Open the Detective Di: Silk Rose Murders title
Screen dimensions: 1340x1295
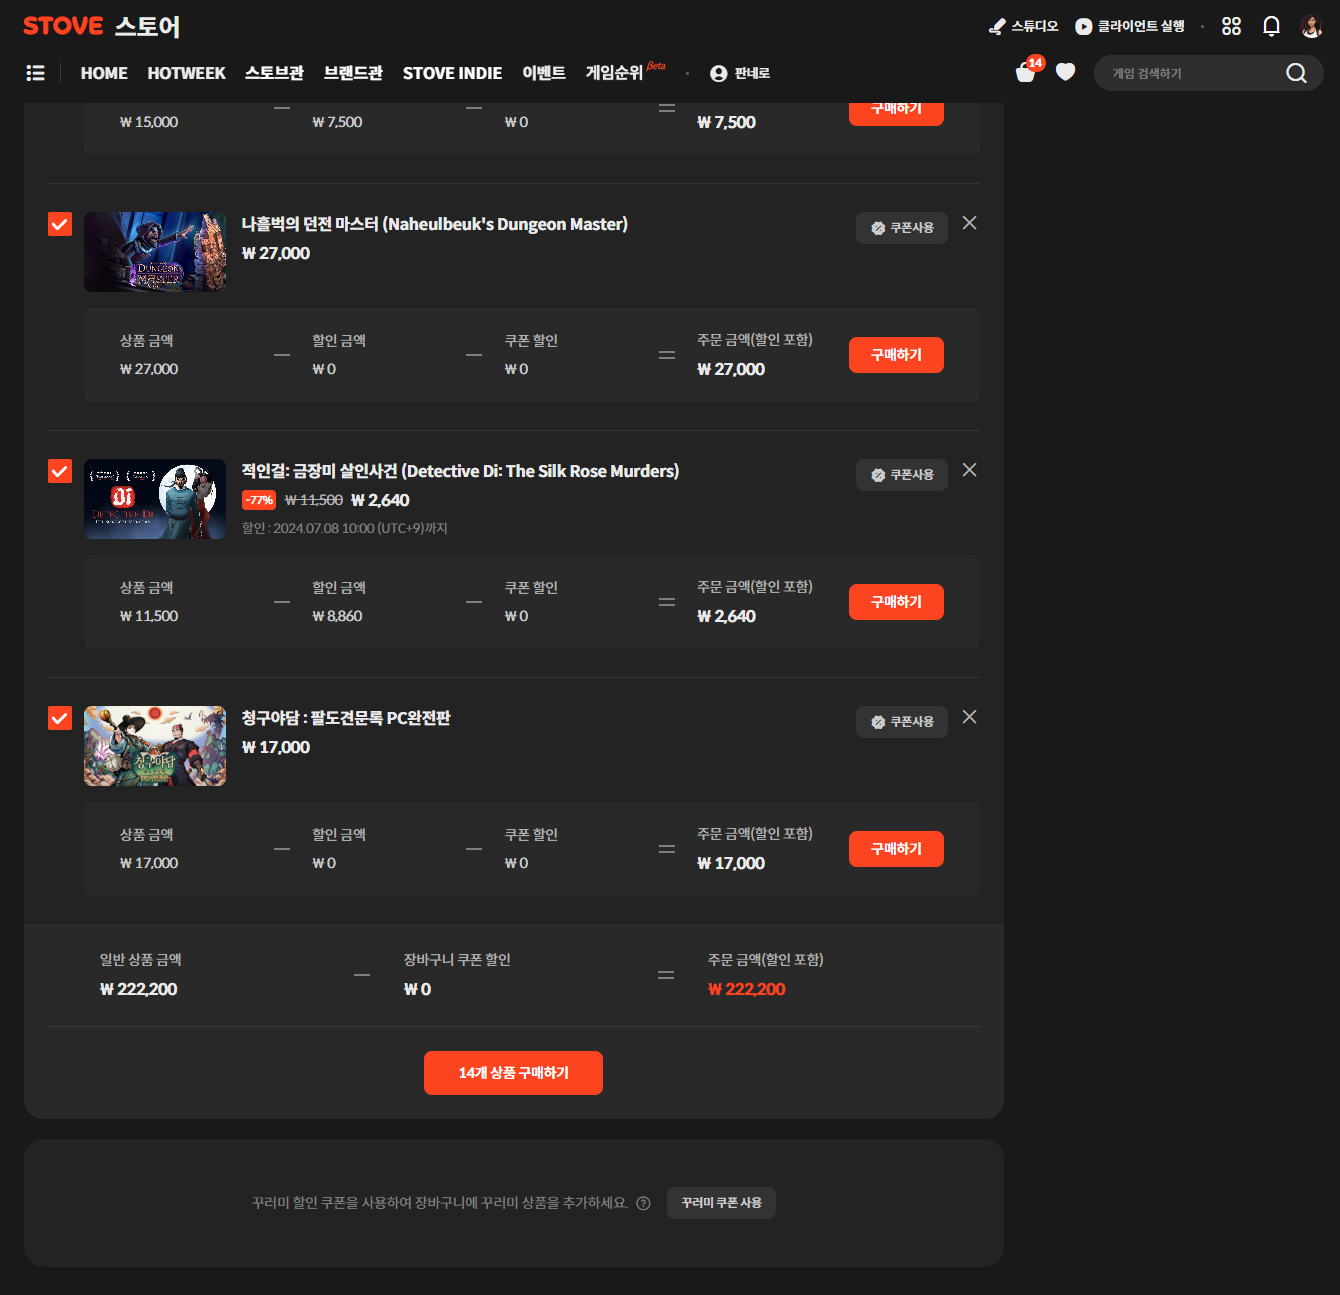click(x=460, y=471)
